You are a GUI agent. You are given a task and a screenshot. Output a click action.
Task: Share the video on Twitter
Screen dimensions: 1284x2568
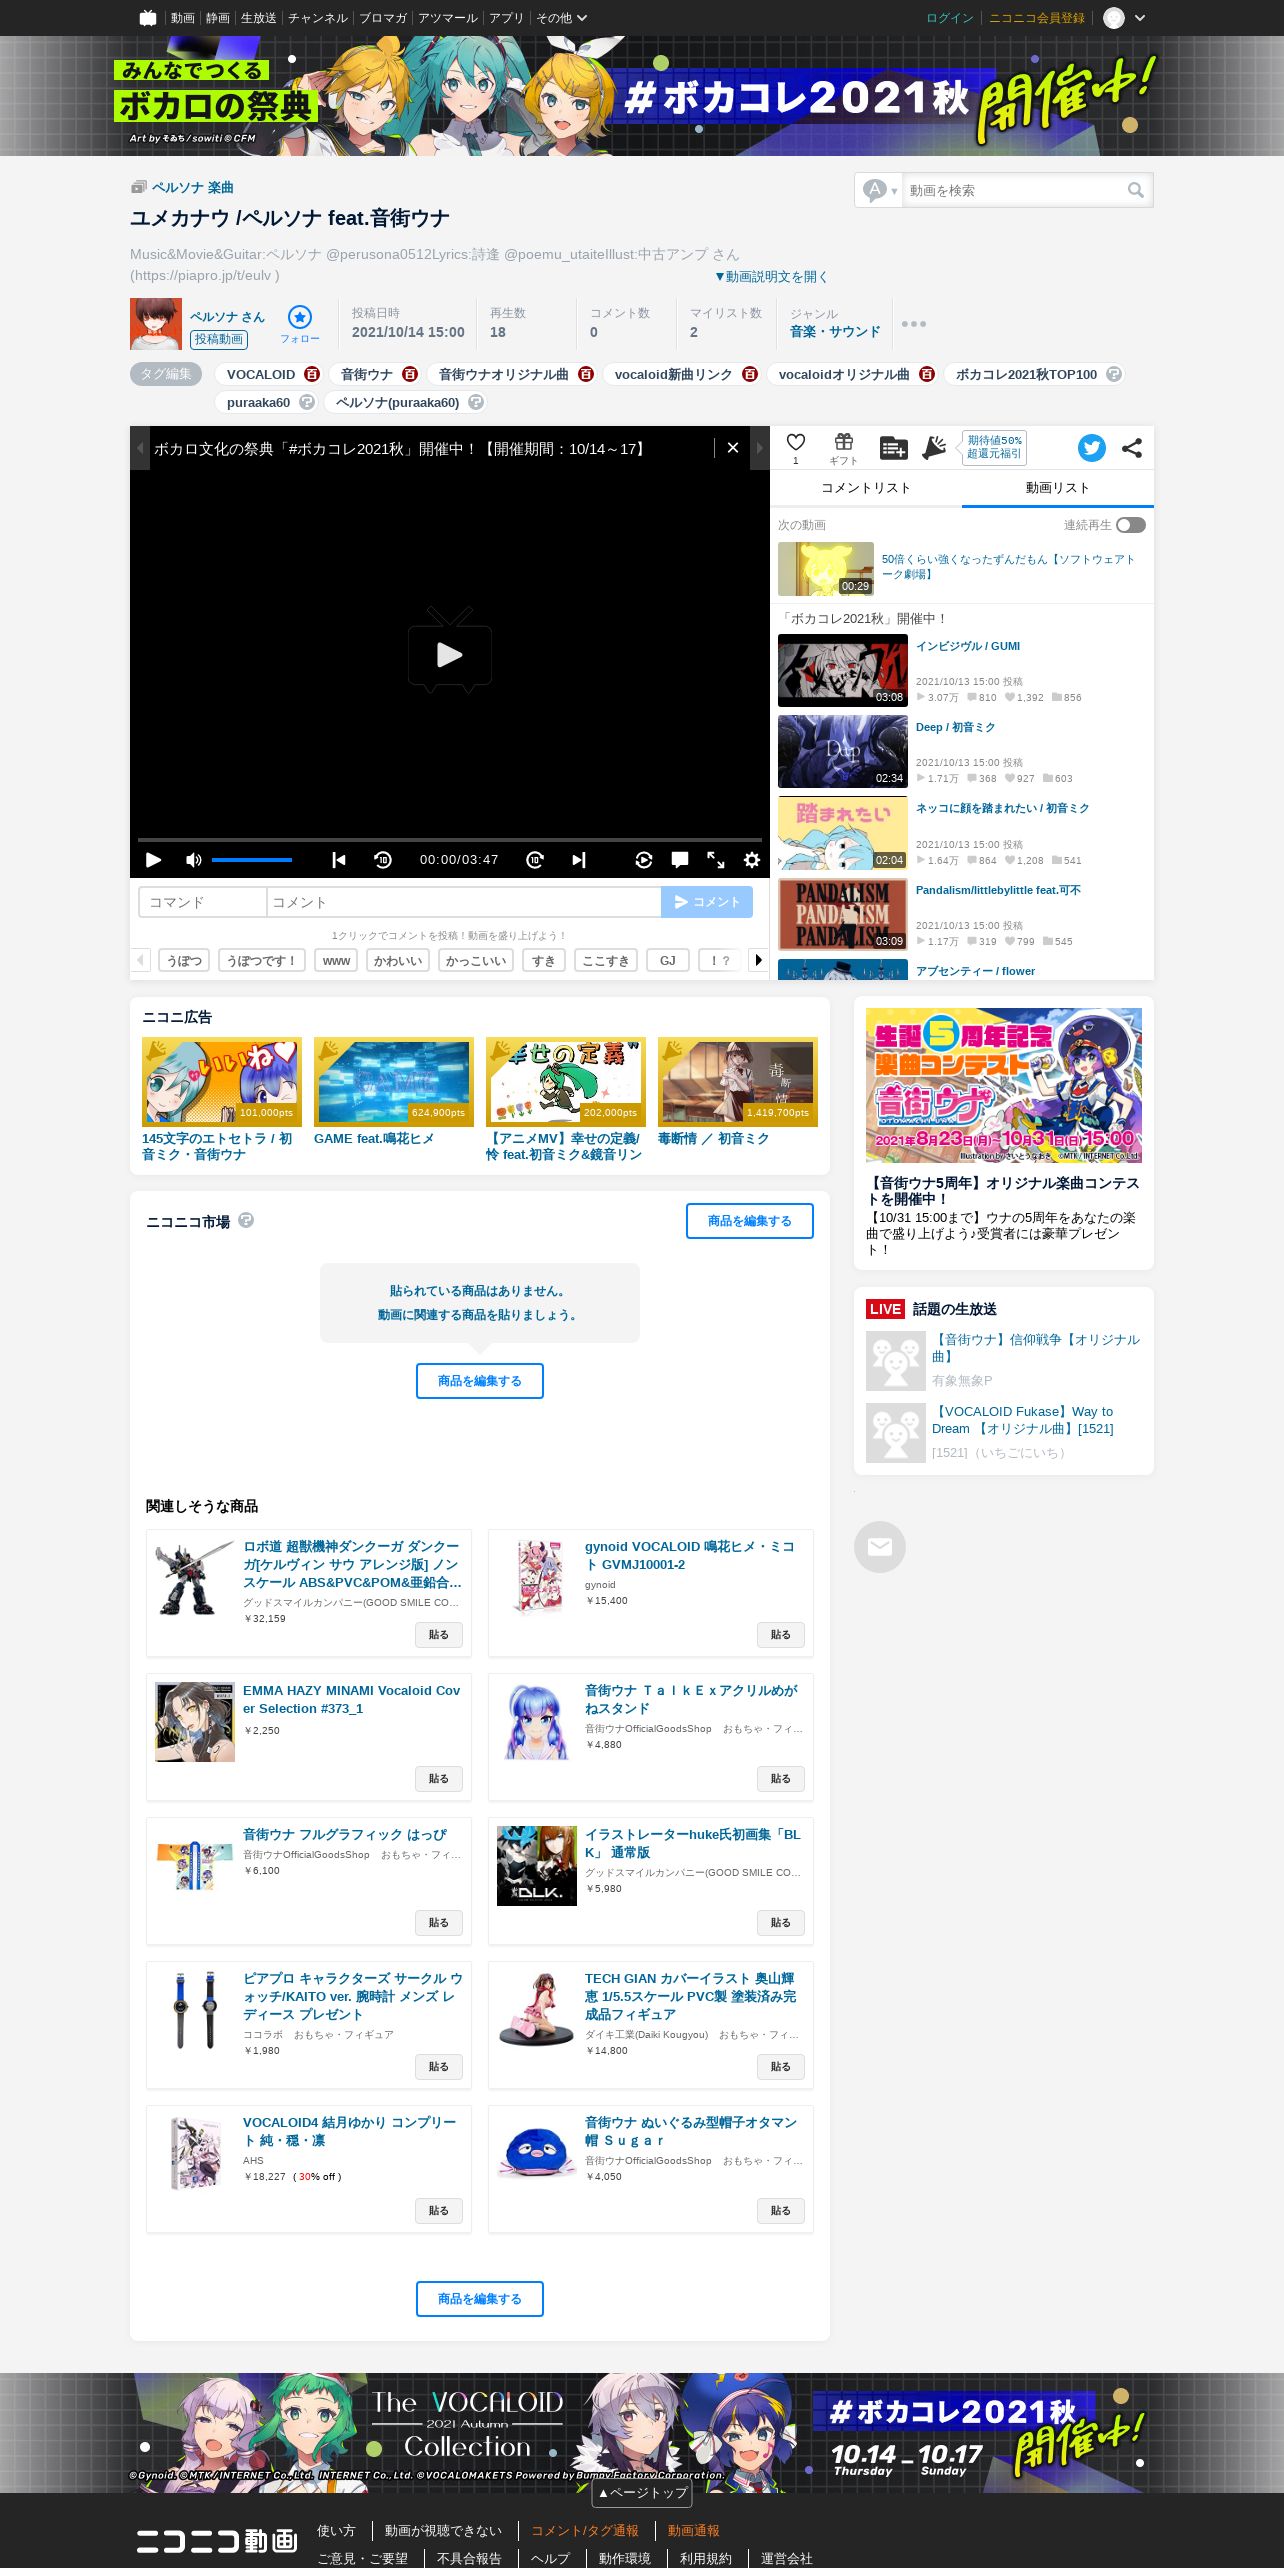(x=1092, y=448)
